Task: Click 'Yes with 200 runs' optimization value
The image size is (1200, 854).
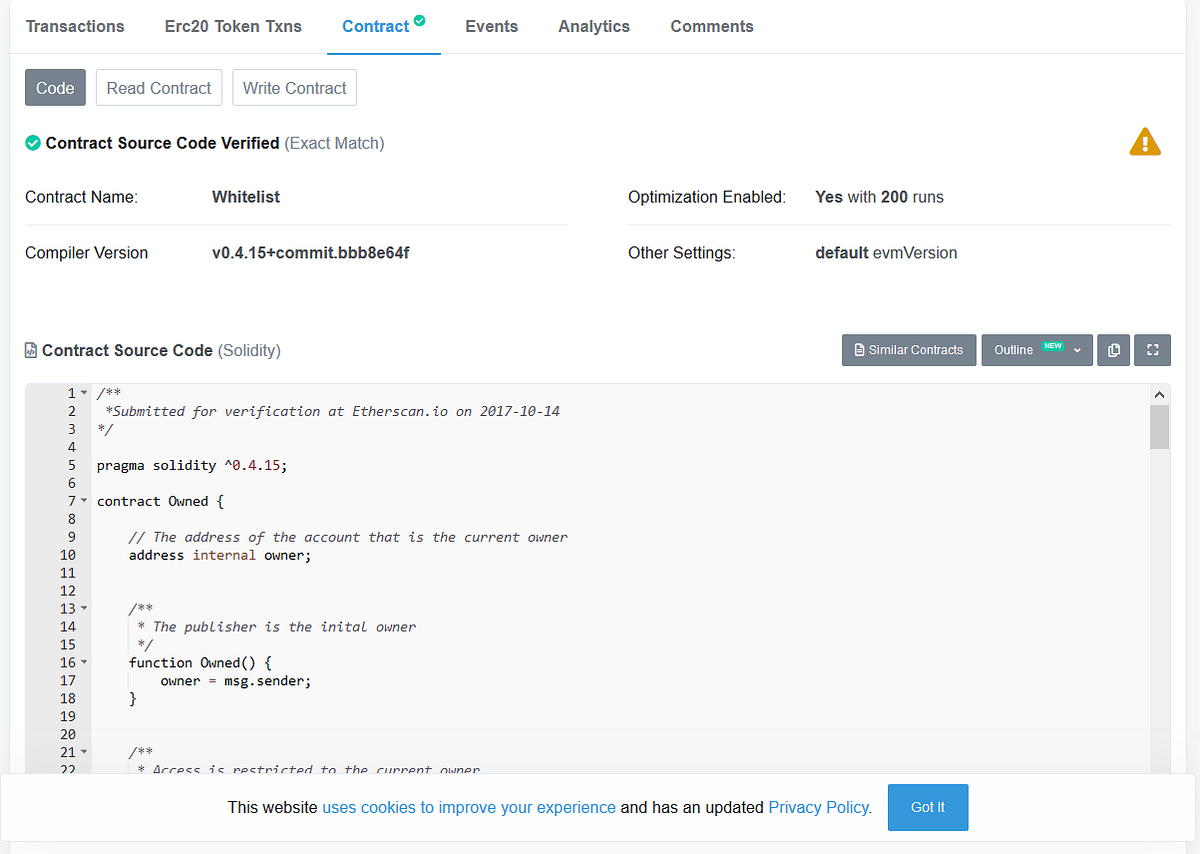Action: pos(879,197)
